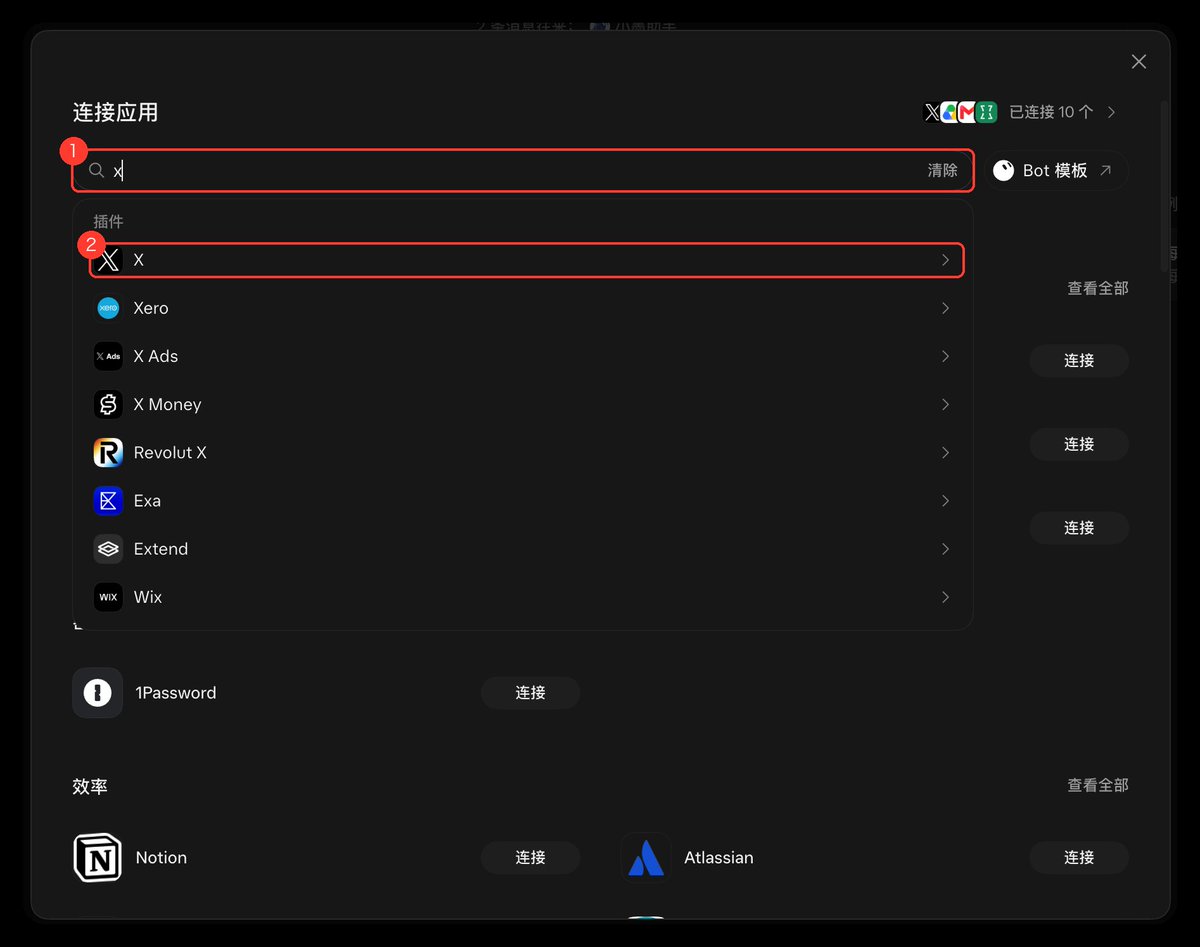This screenshot has height=947, width=1200.
Task: Open Bot 模板 templates
Action: tap(1056, 171)
